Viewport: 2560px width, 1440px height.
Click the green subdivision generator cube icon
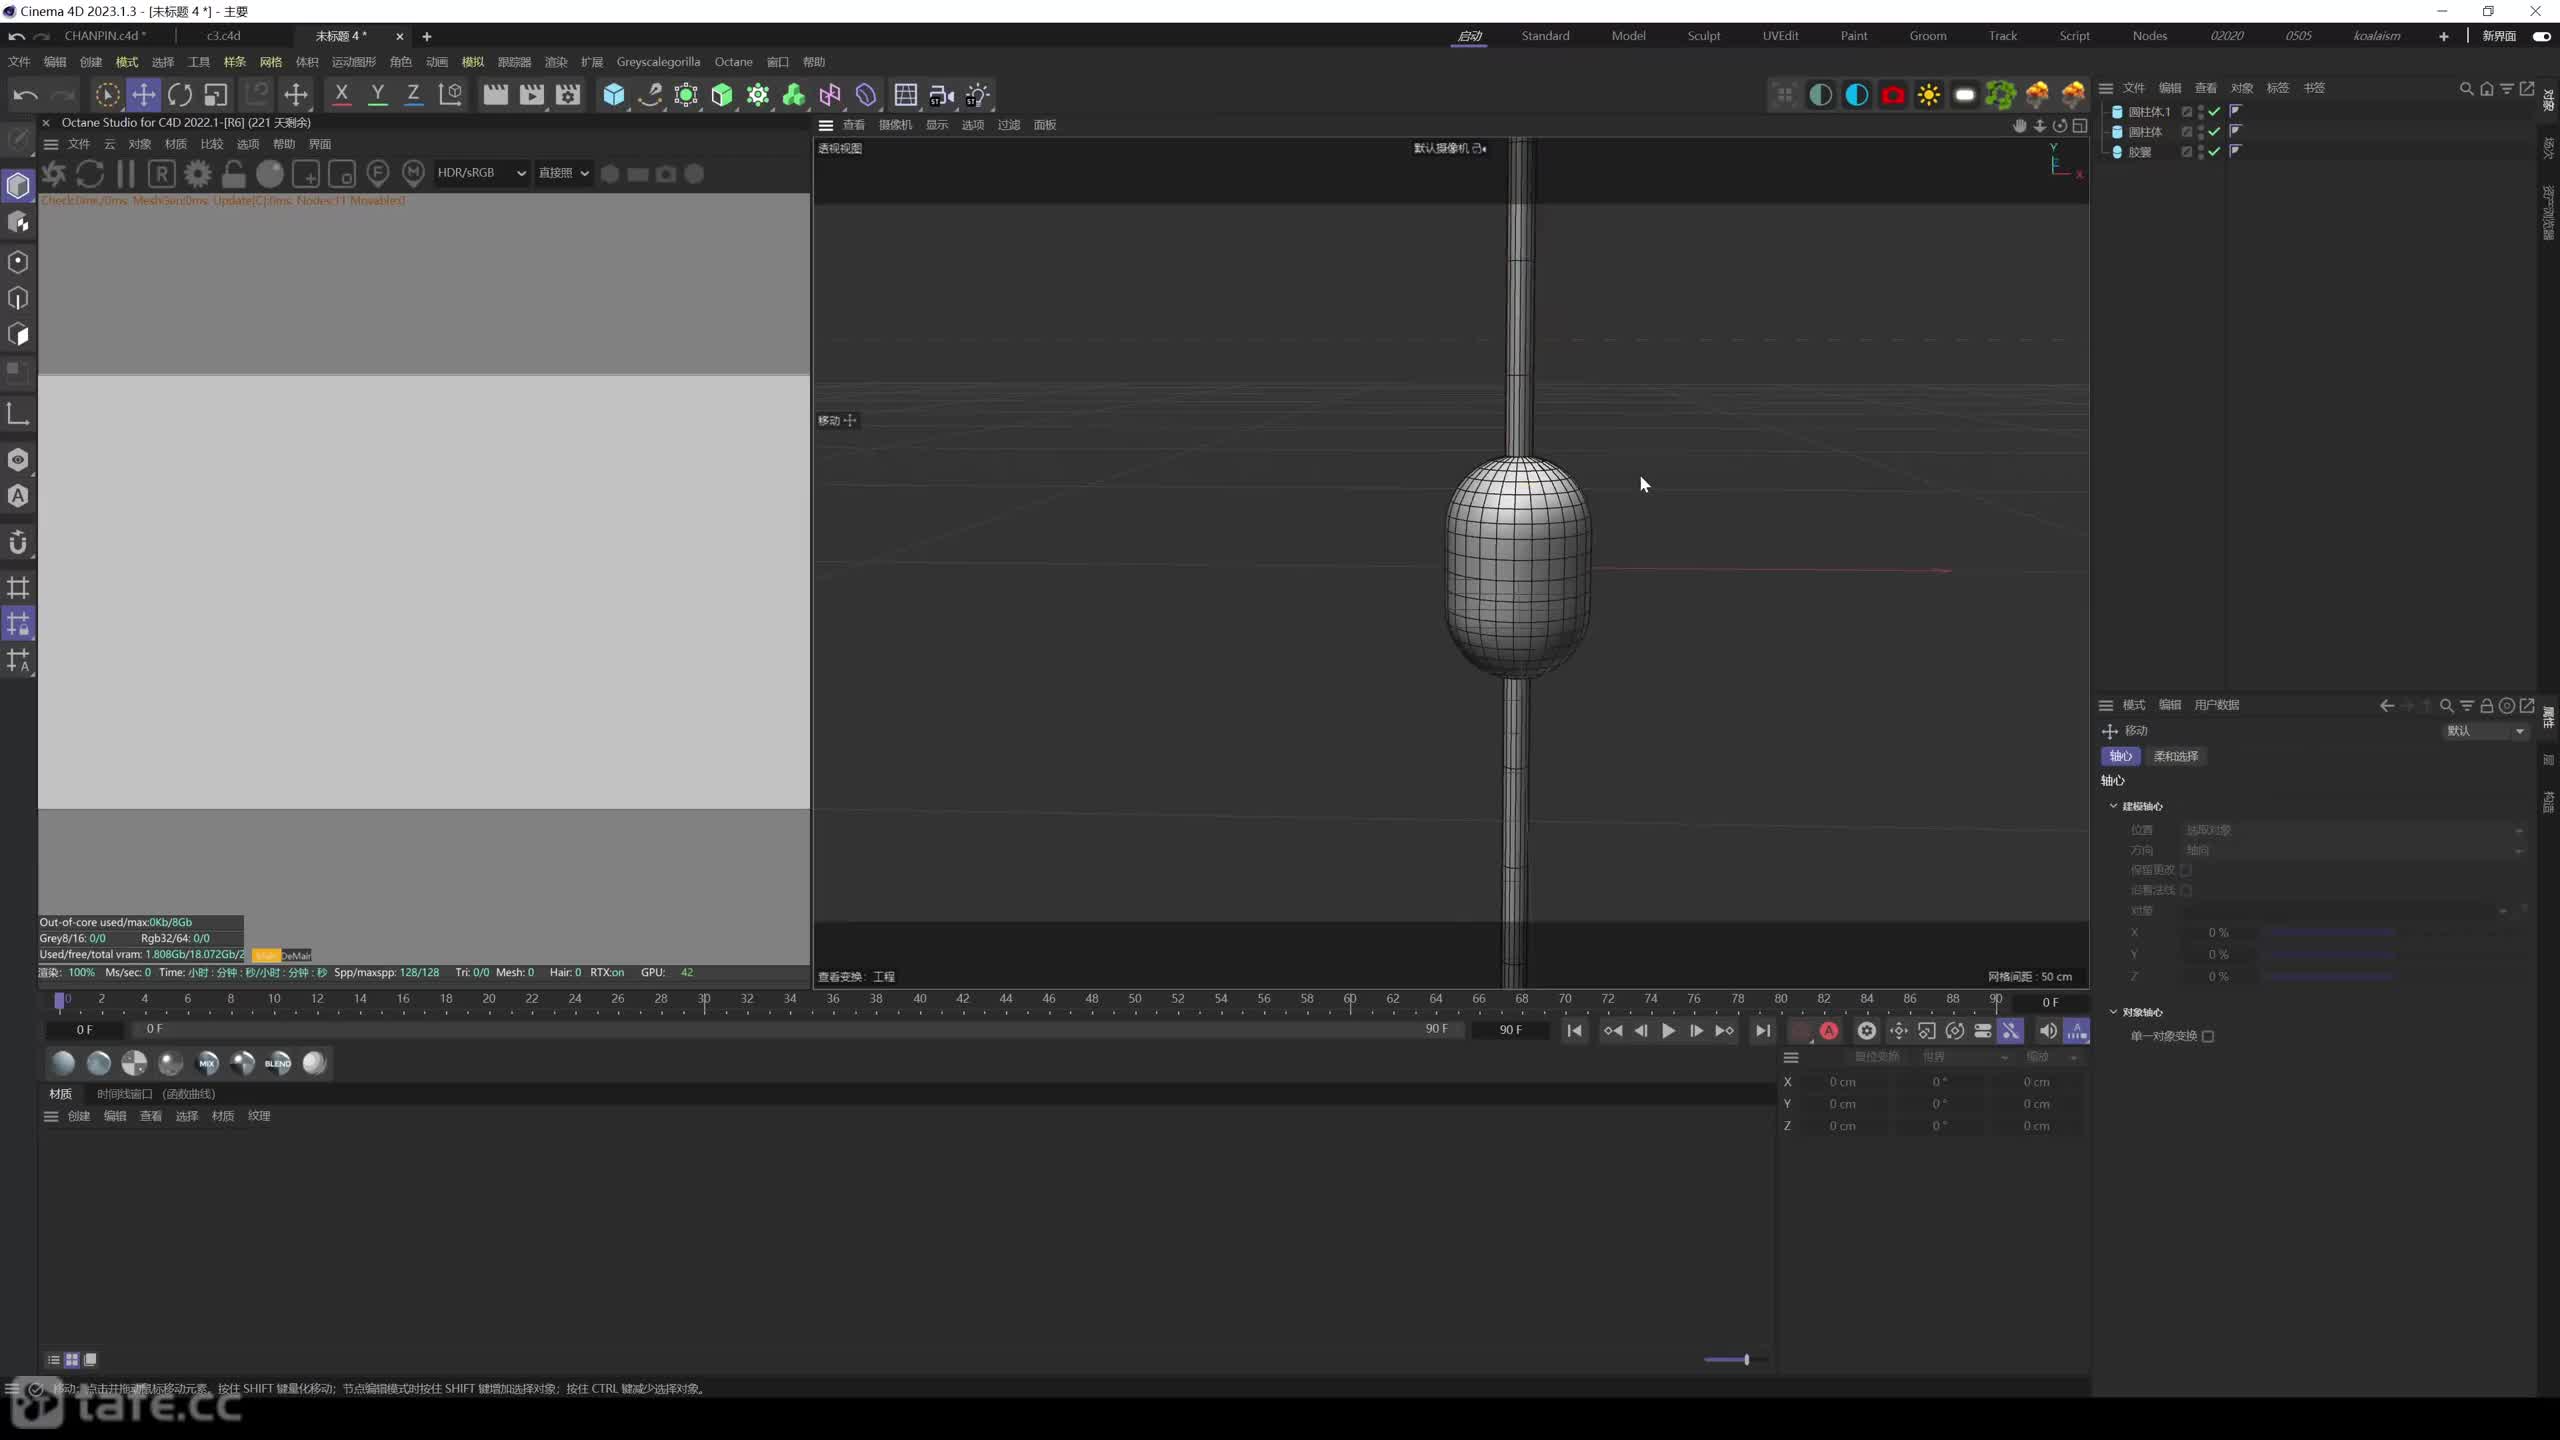point(722,95)
